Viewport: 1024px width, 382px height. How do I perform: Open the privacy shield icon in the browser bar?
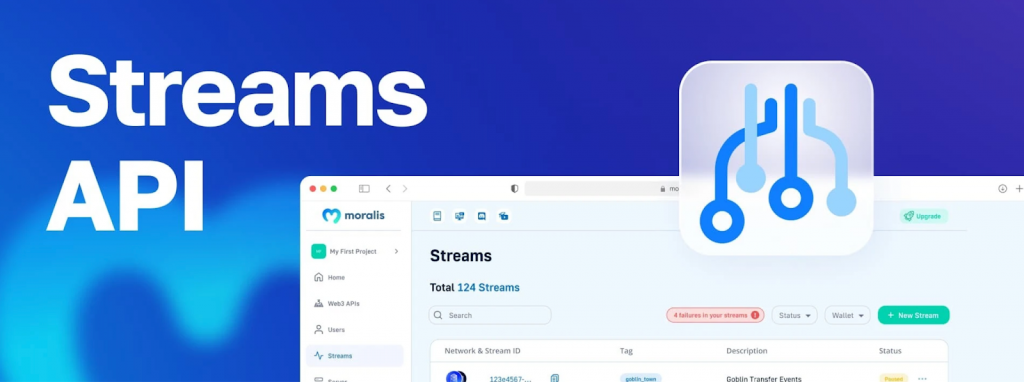515,189
